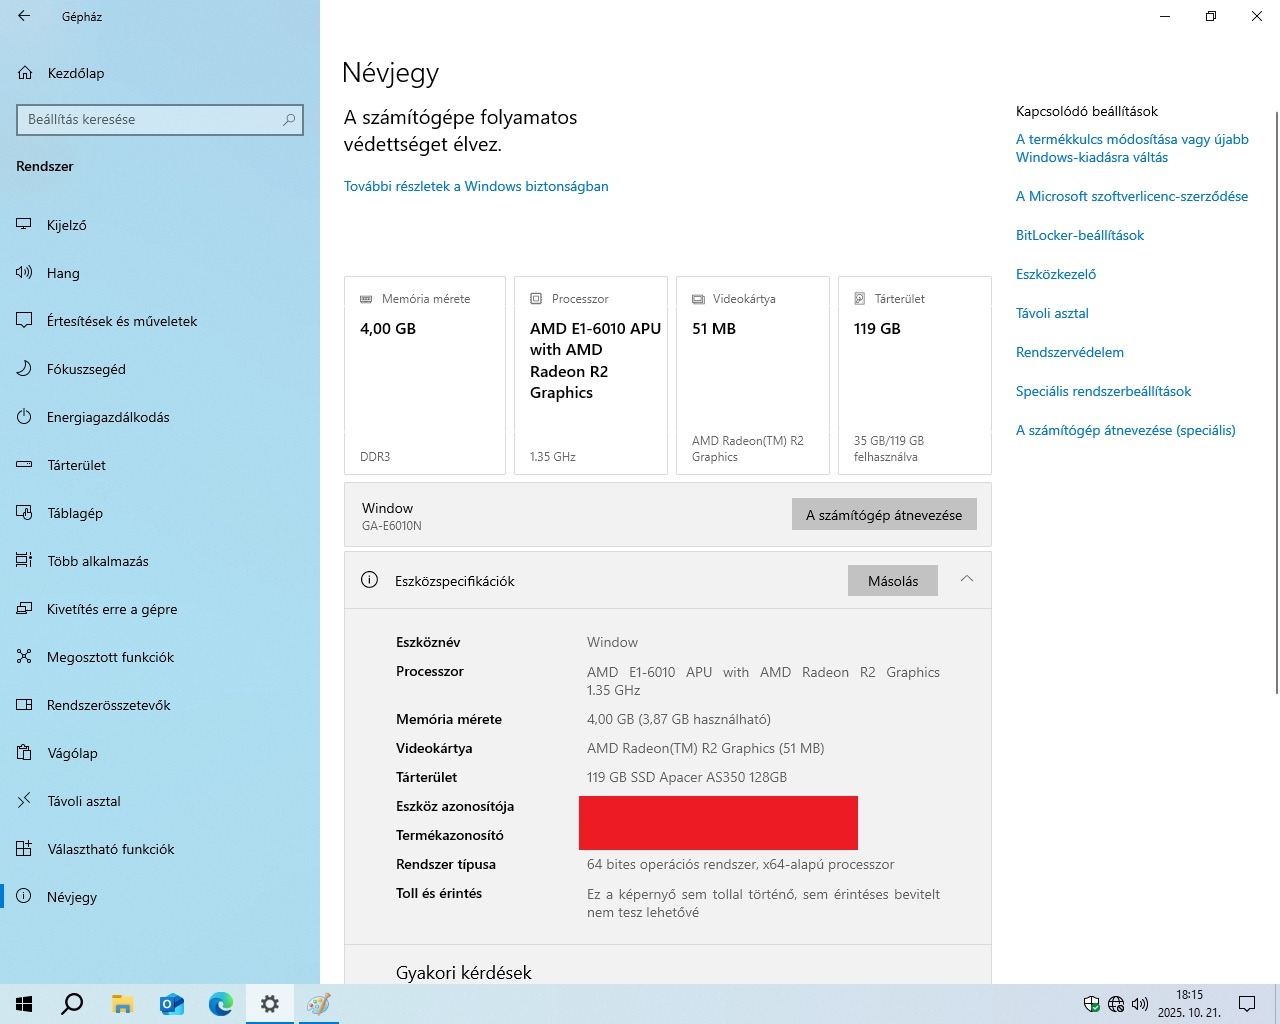The image size is (1280, 1024).
Task: Select text '119 GB SSD Apacer AS350 128GB'
Action: coord(687,777)
